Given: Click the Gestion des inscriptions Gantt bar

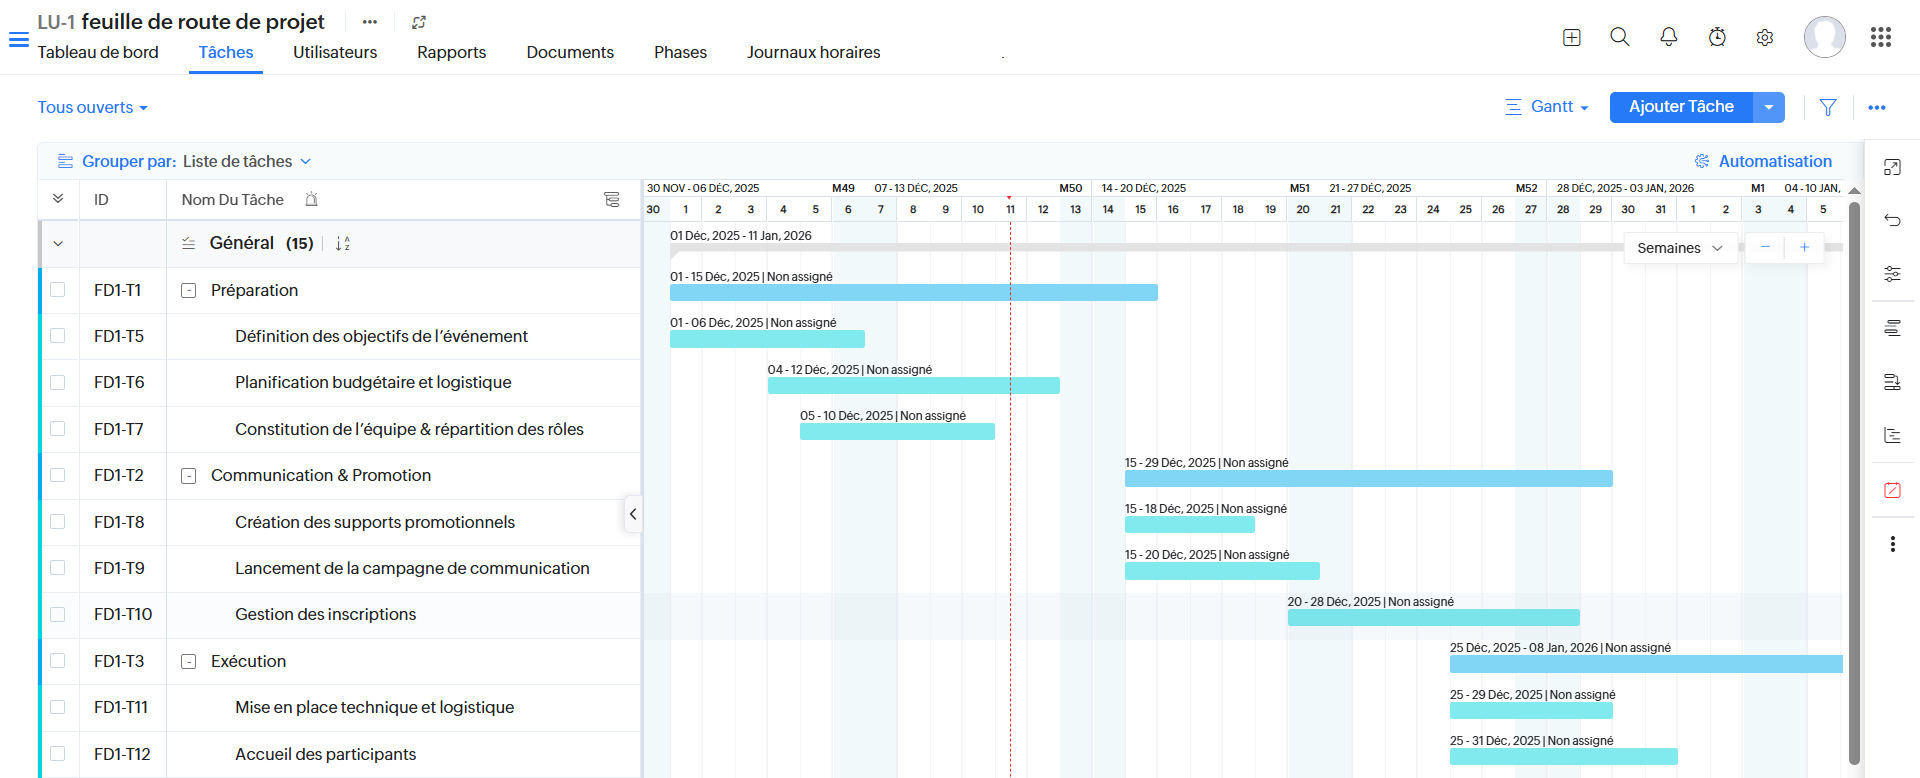Looking at the screenshot, I should click(x=1434, y=618).
